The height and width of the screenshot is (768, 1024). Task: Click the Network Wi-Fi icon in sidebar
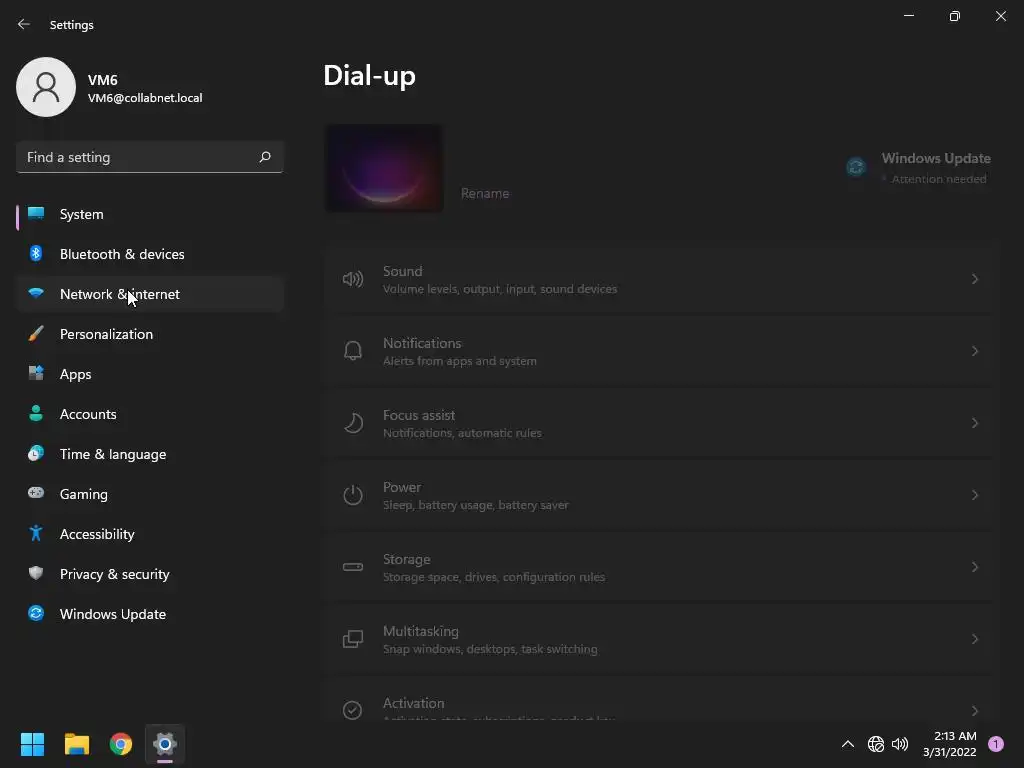[x=36, y=293]
